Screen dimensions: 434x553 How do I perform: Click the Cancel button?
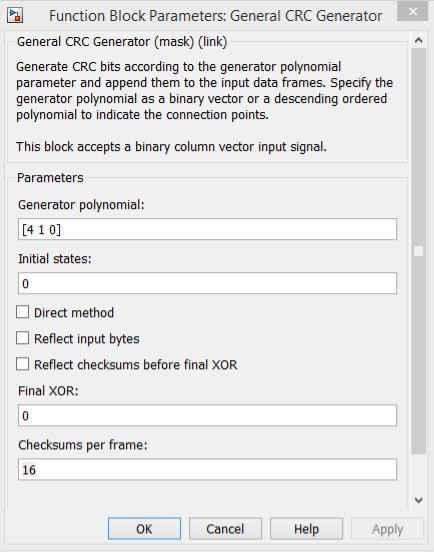pyautogui.click(x=225, y=529)
